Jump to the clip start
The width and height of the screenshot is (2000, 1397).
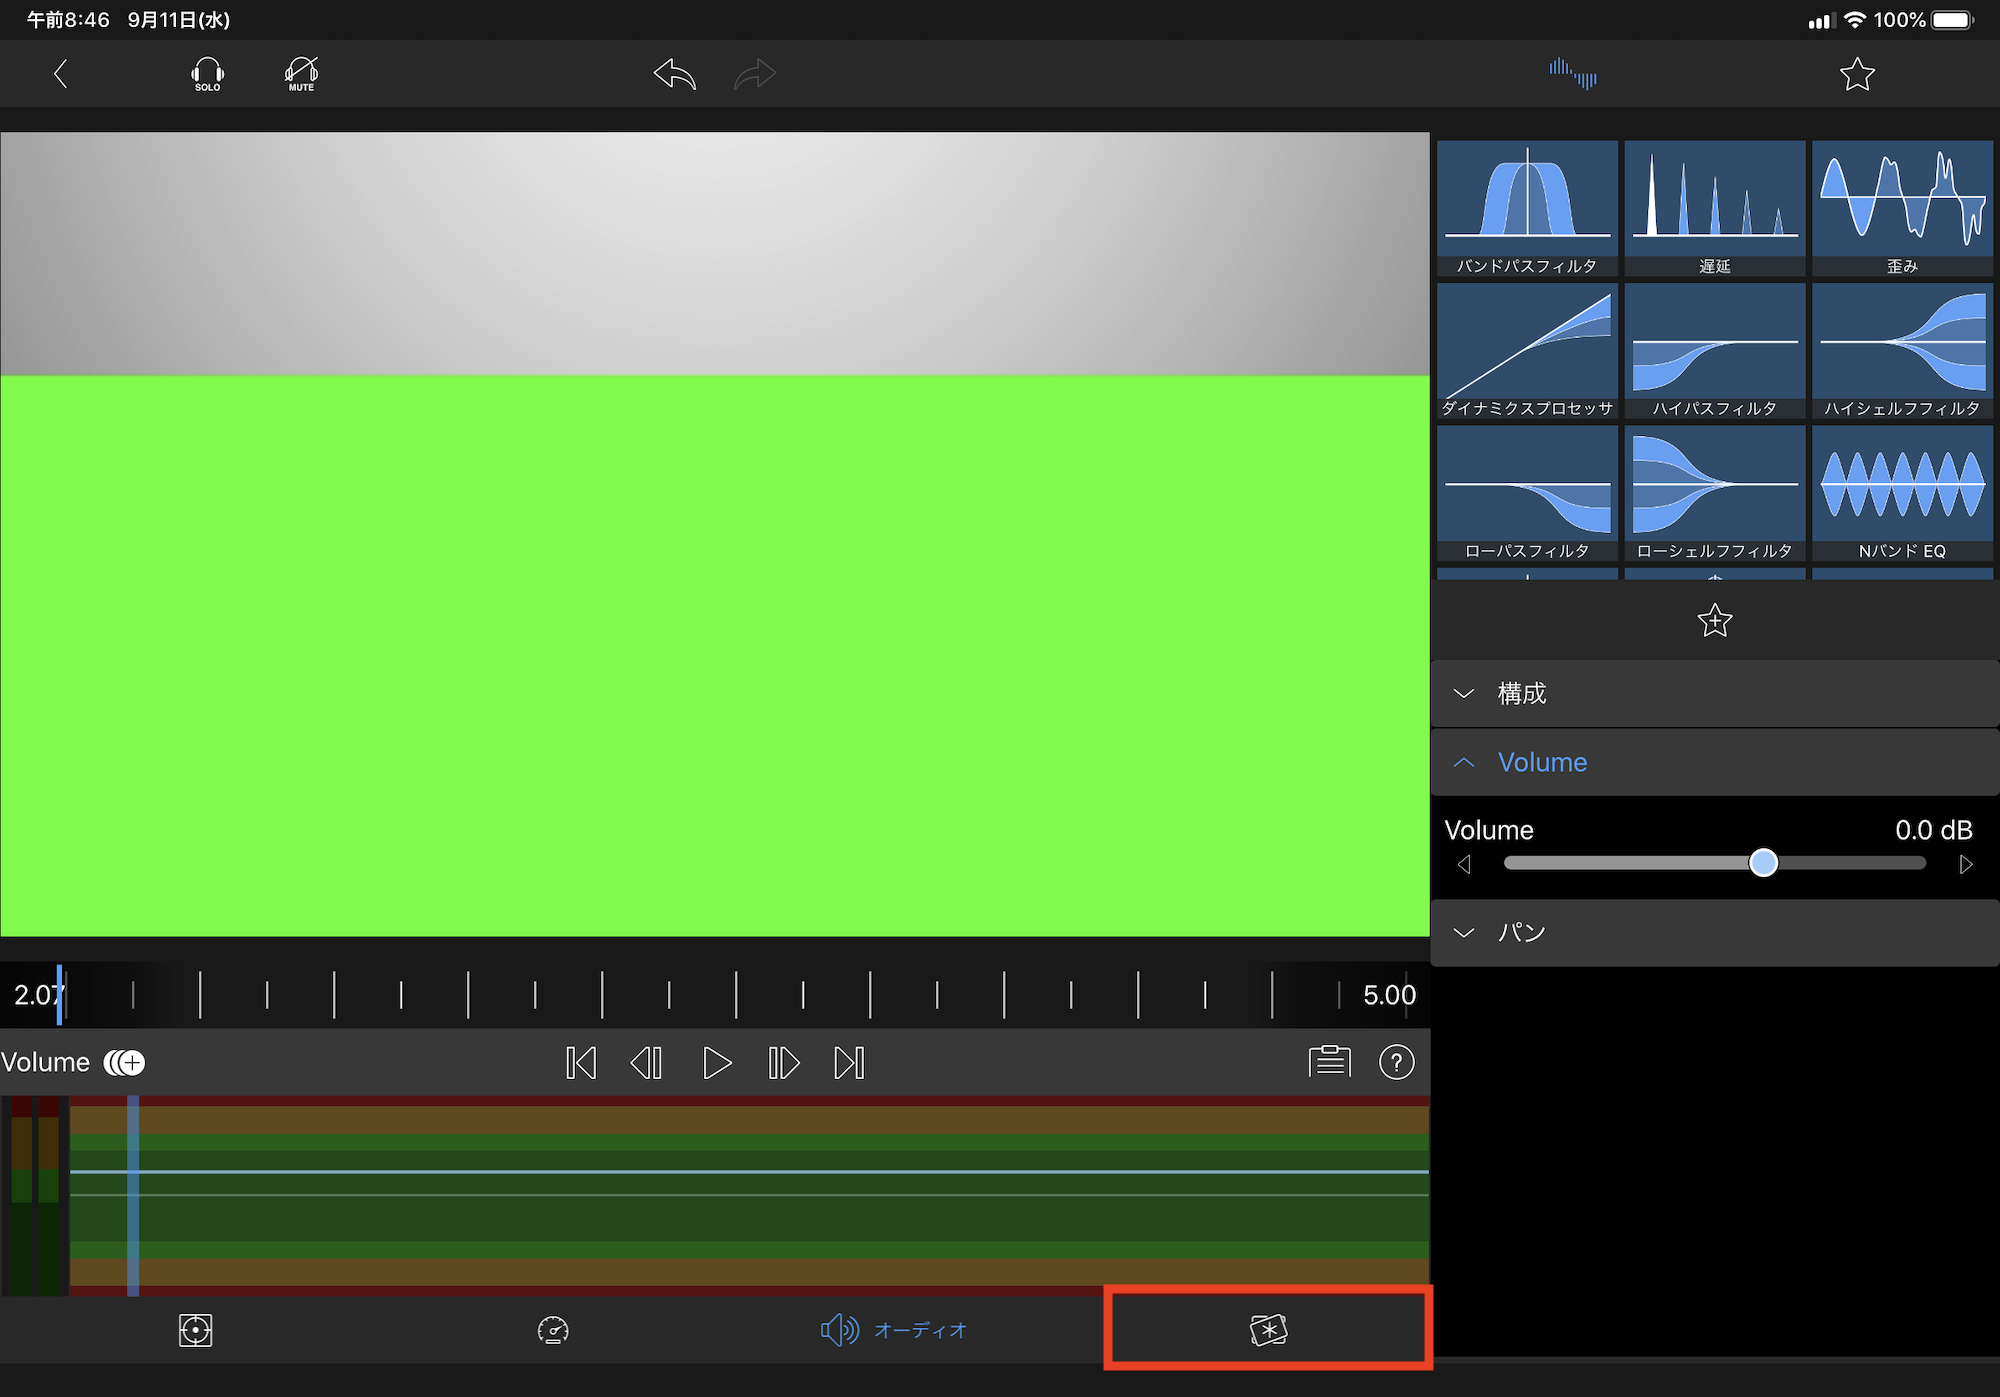point(581,1062)
